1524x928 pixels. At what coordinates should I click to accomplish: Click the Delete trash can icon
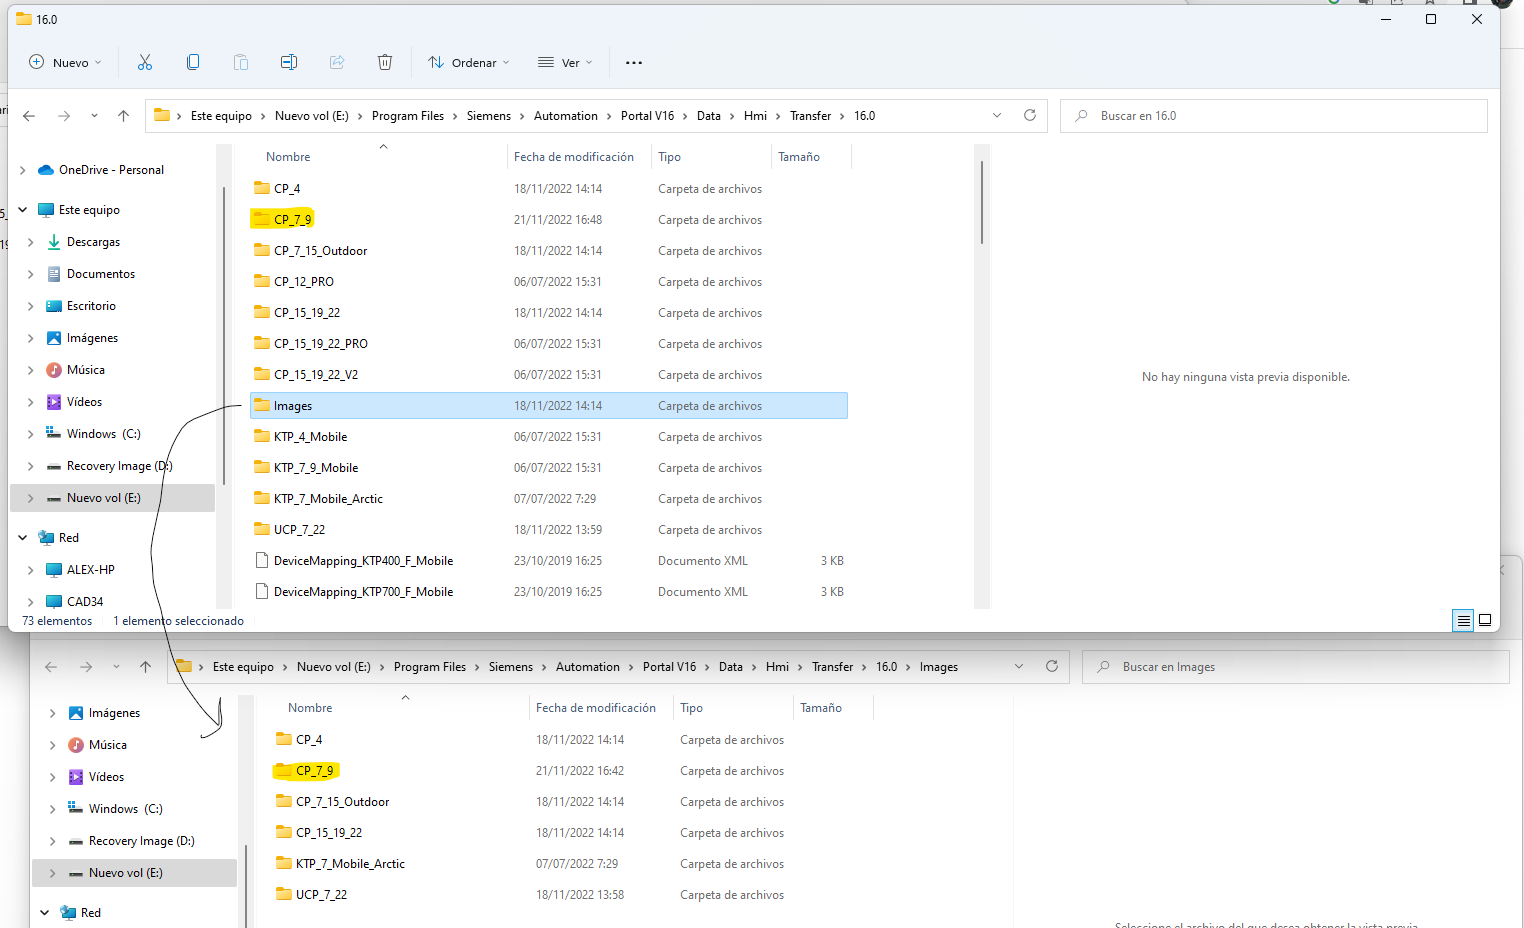(385, 62)
